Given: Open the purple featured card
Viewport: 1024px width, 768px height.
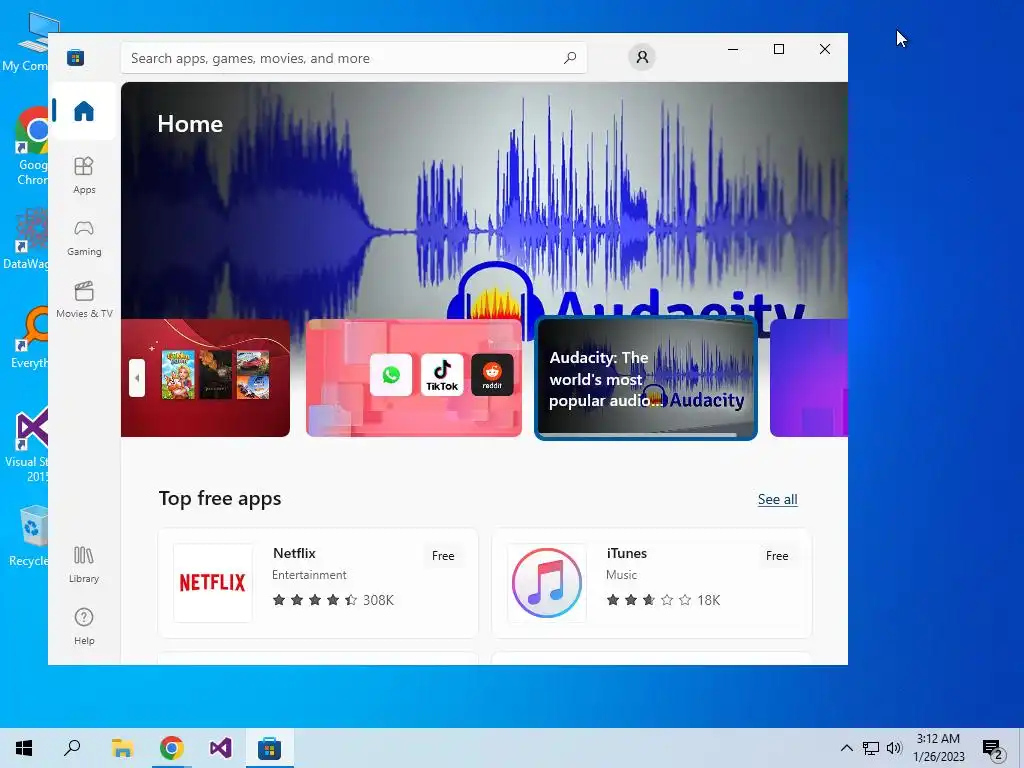Looking at the screenshot, I should coord(808,377).
